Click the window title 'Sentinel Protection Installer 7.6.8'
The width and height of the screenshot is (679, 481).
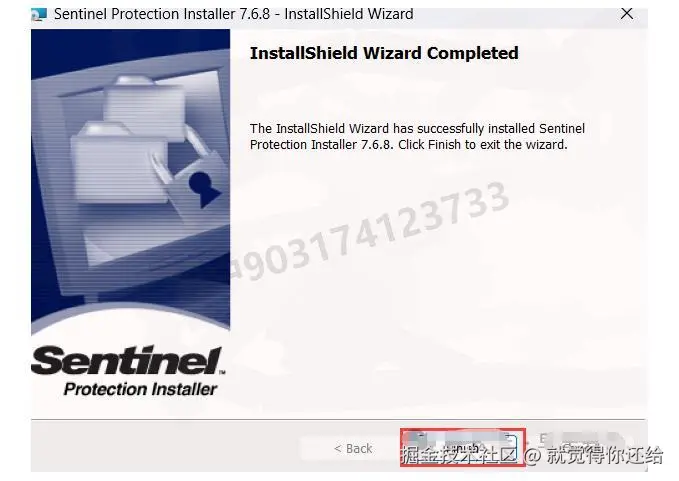click(x=162, y=14)
